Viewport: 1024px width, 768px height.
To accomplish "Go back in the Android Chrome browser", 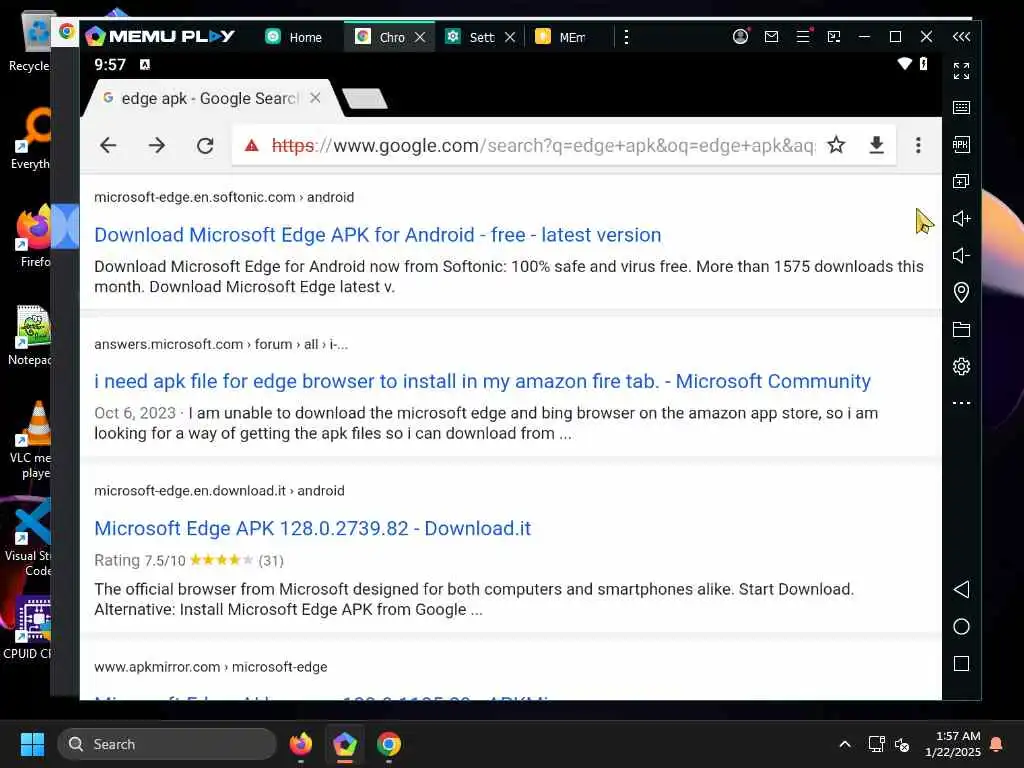I will (108, 145).
